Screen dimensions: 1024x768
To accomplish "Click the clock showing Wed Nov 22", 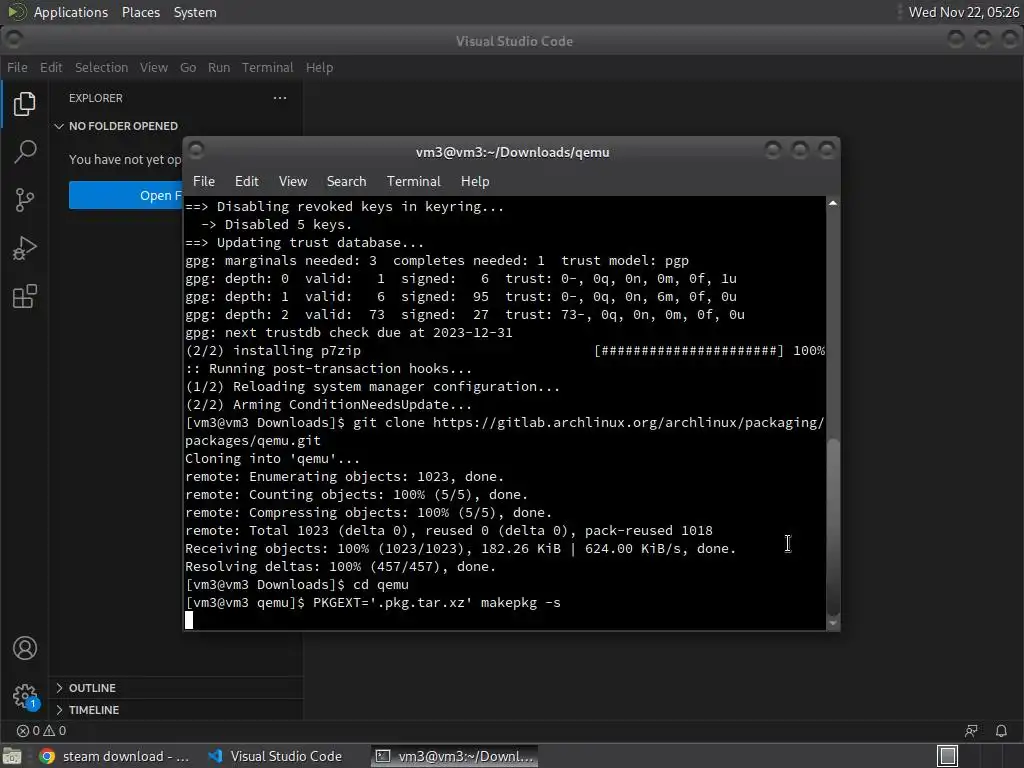I will pyautogui.click(x=963, y=12).
